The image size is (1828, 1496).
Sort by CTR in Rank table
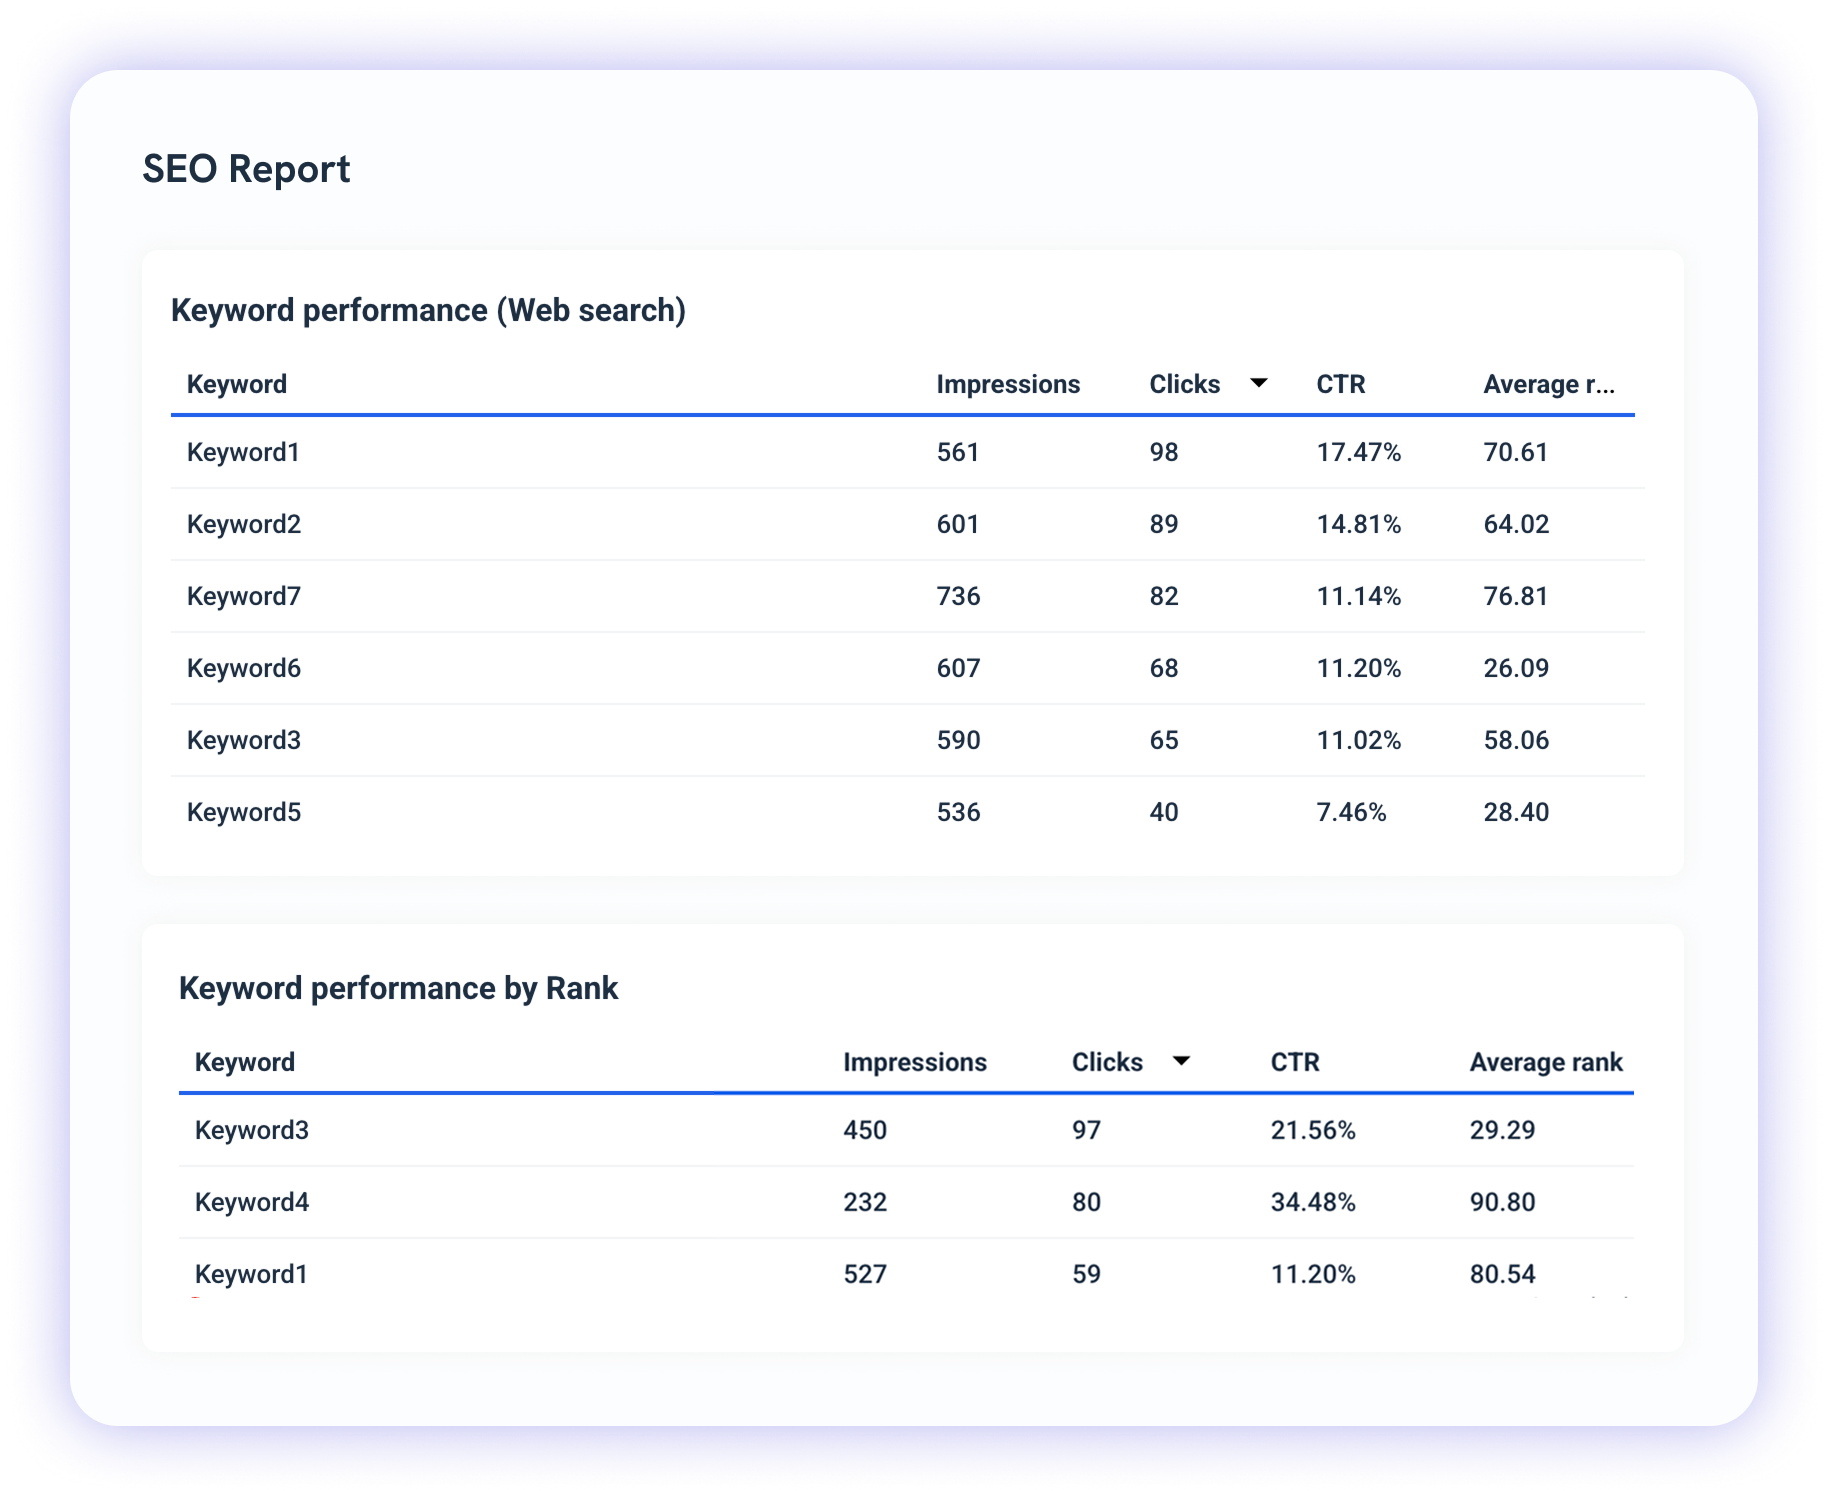1294,1061
